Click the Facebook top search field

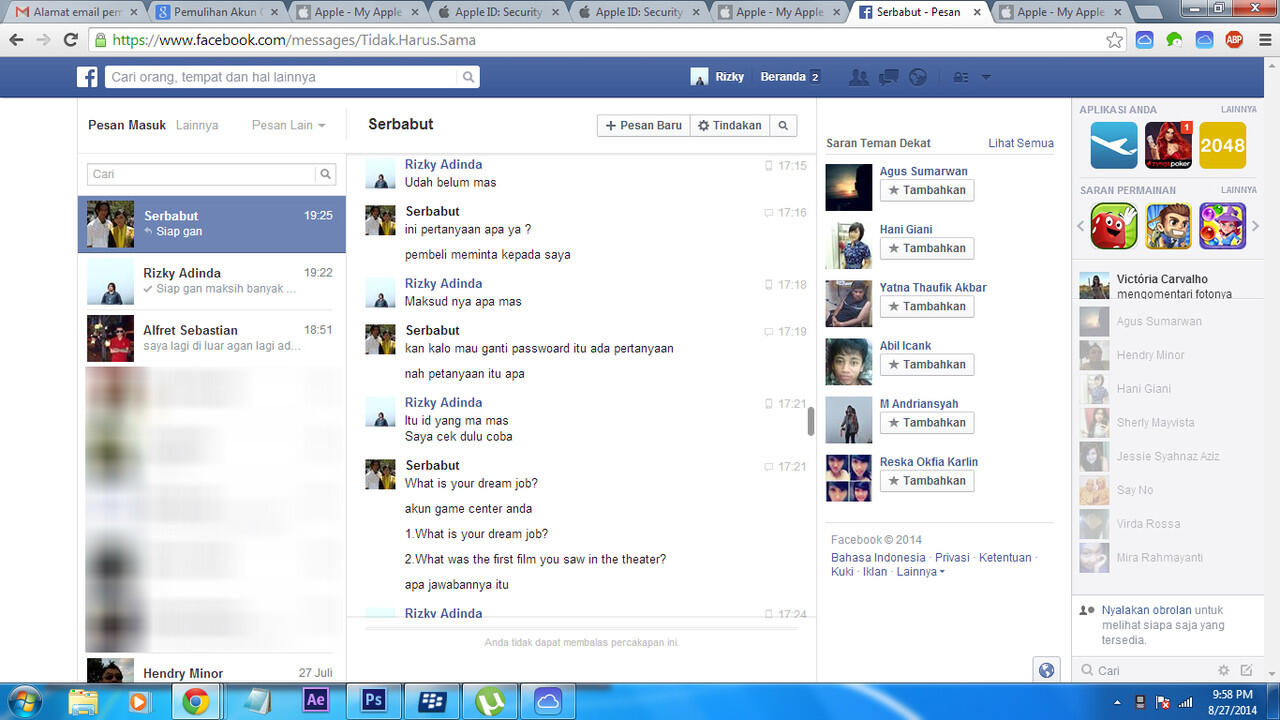click(280, 77)
